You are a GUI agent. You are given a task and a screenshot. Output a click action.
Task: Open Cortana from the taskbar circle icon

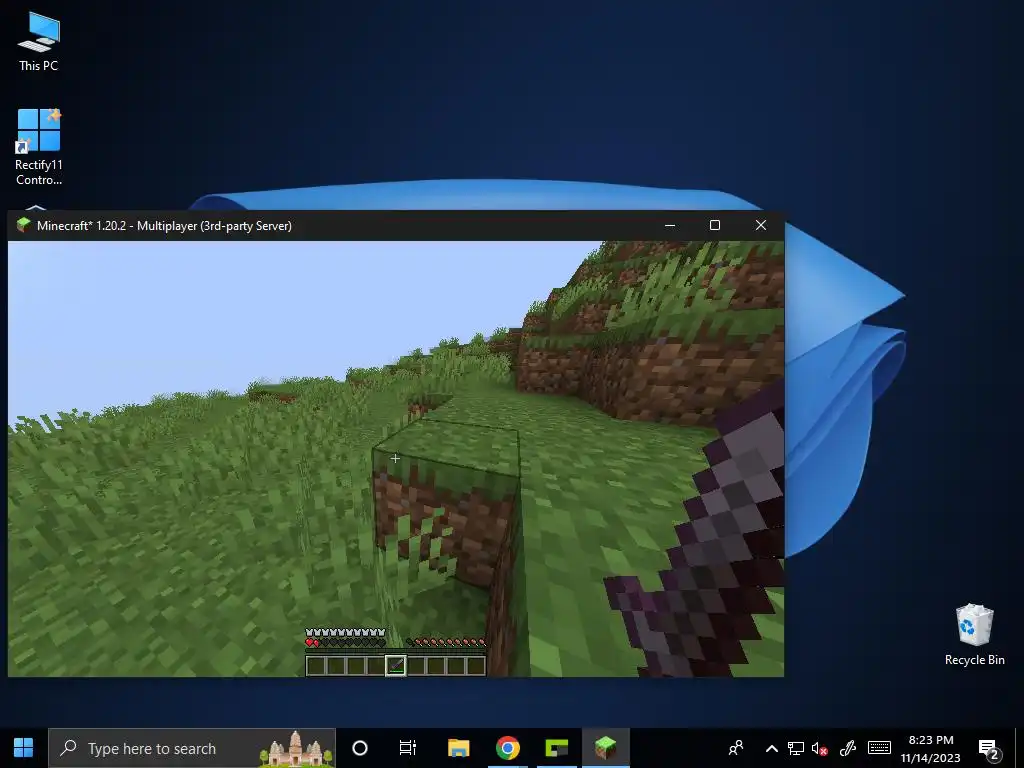(360, 748)
